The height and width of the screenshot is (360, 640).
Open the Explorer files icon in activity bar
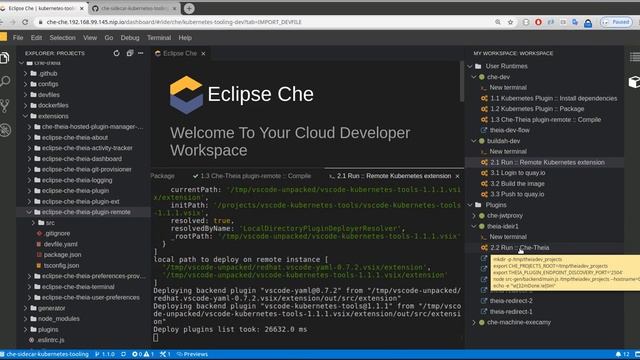coord(5,58)
